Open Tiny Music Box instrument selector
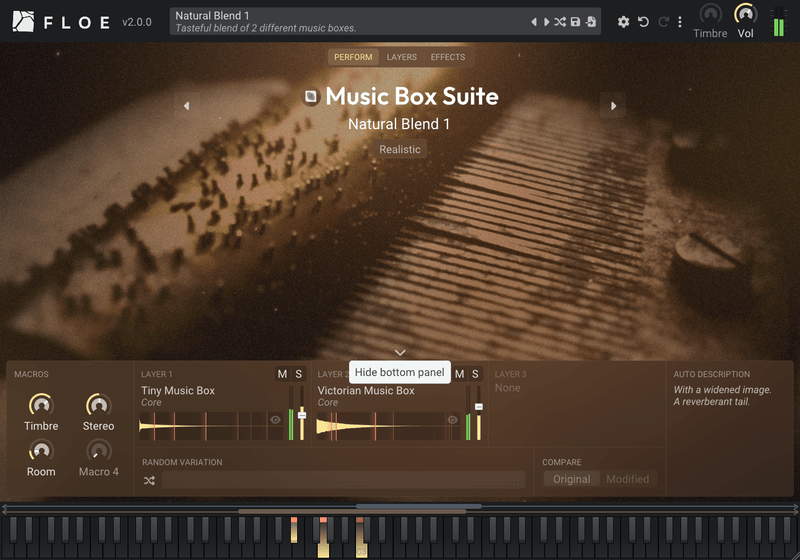 coord(178,391)
